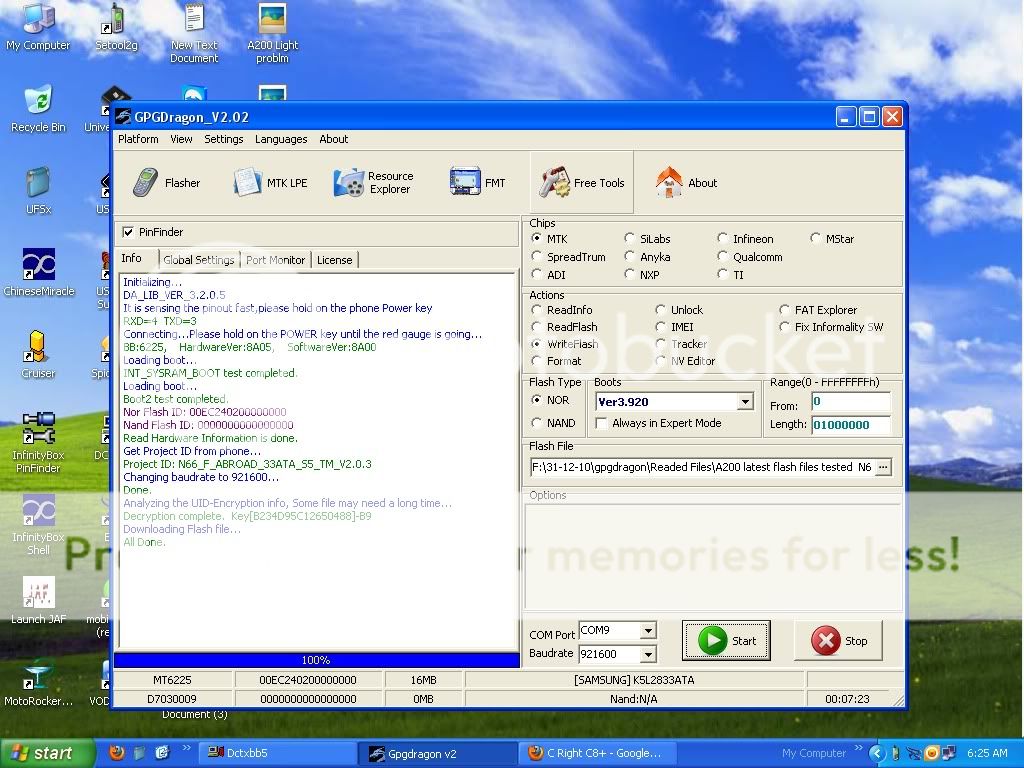Open the Free Tools section

[x=581, y=183]
